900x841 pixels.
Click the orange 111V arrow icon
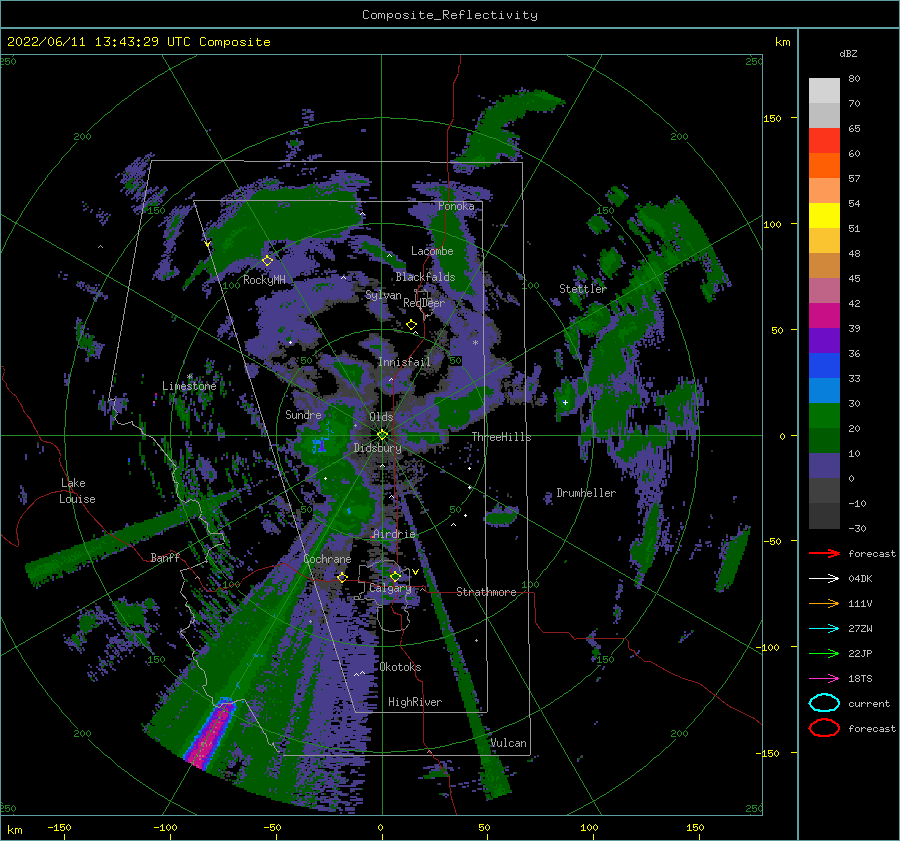tap(824, 603)
